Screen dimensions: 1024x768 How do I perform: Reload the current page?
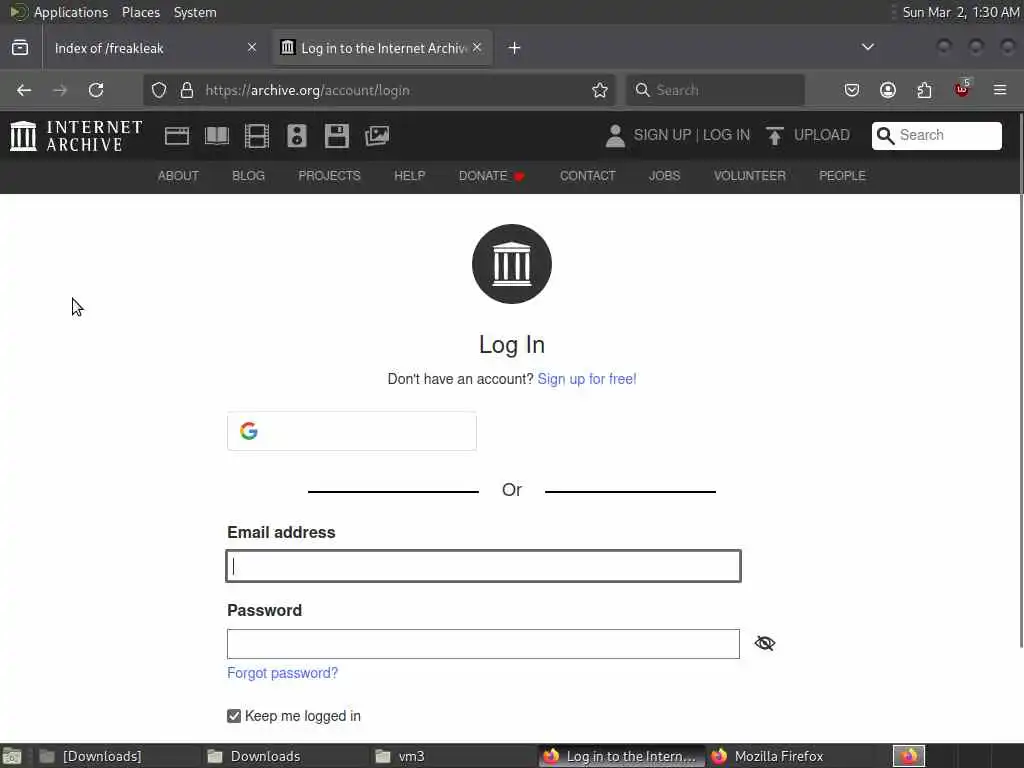[x=96, y=90]
